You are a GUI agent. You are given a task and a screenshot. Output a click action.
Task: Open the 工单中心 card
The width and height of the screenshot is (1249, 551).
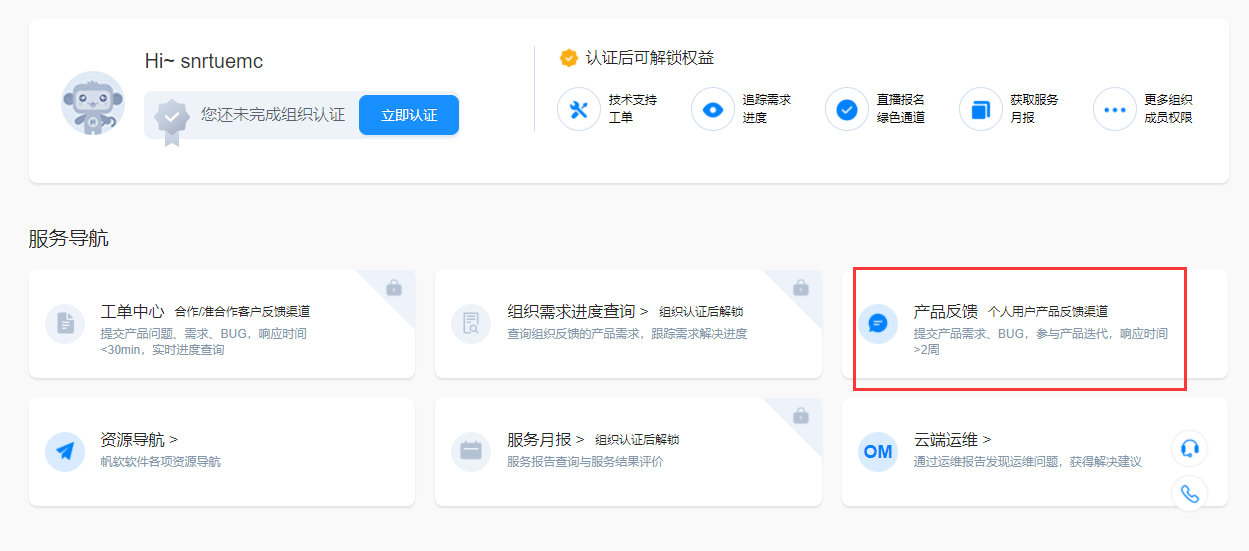tap(222, 324)
